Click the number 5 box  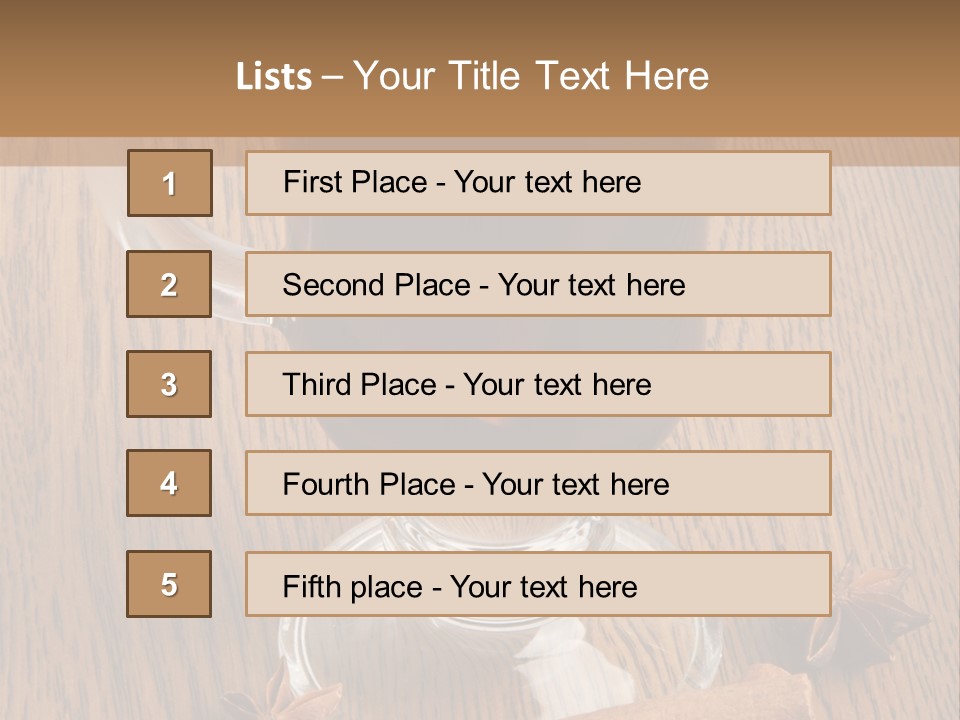pyautogui.click(x=169, y=584)
